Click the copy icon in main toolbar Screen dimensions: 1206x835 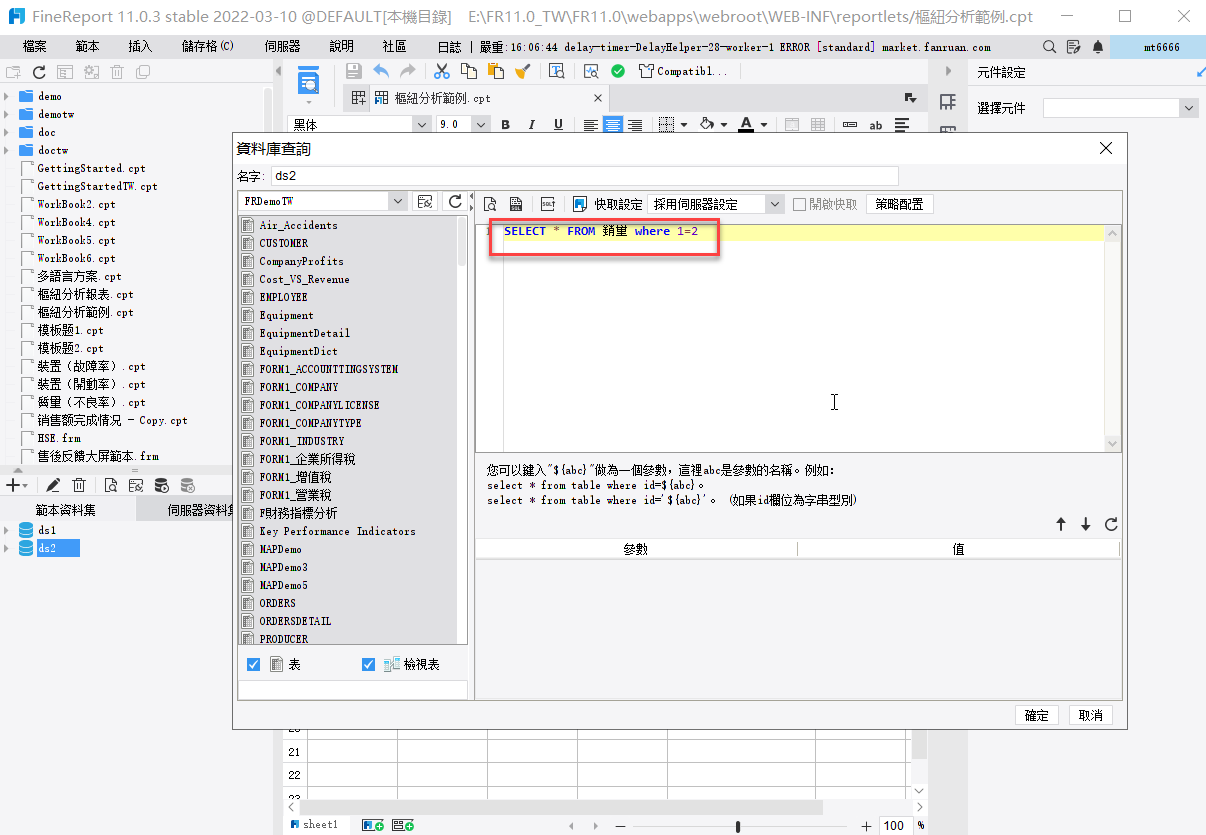pos(468,71)
